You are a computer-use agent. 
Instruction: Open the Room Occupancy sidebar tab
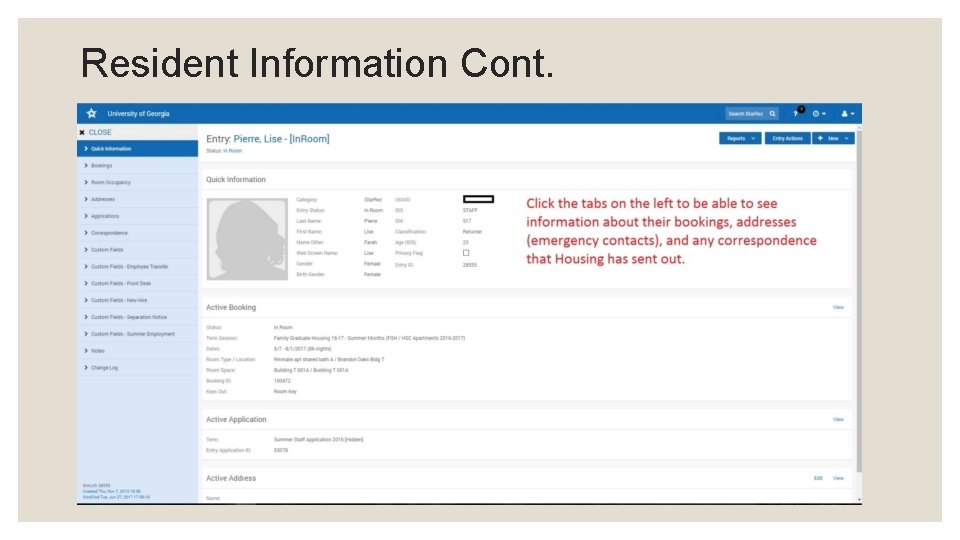tap(137, 182)
